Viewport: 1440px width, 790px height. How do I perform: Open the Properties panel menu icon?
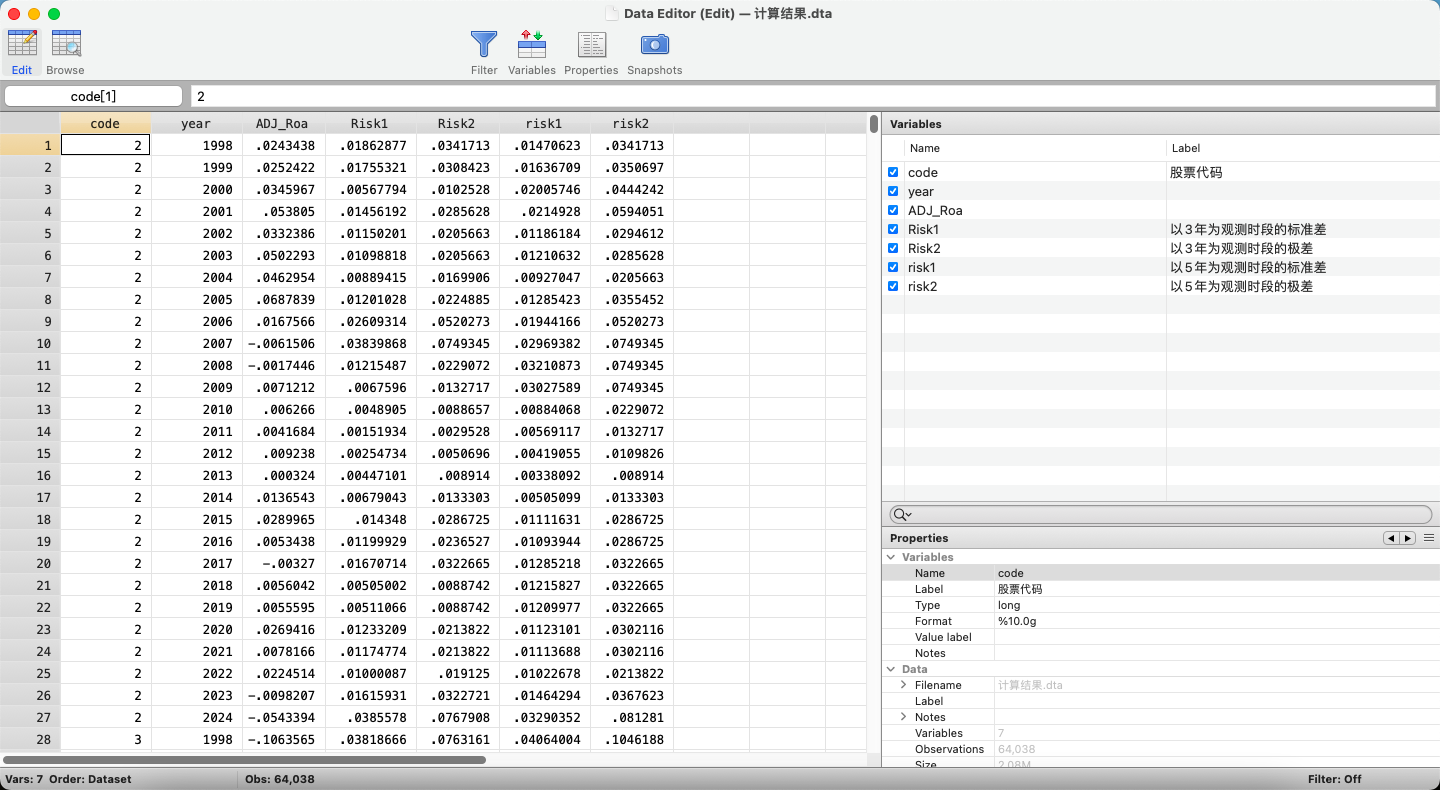tap(1429, 538)
